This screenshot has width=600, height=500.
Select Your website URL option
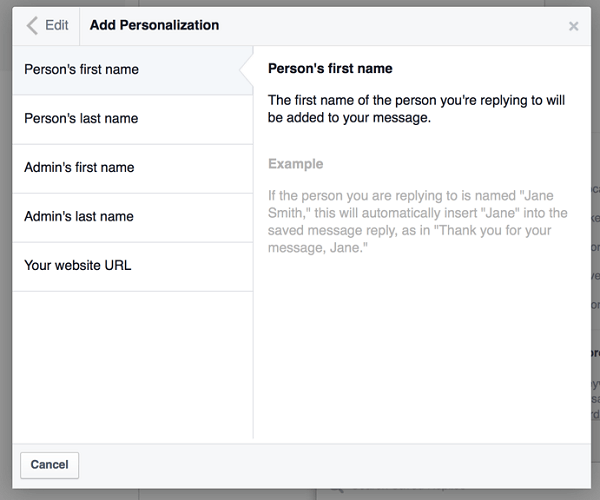tap(133, 266)
